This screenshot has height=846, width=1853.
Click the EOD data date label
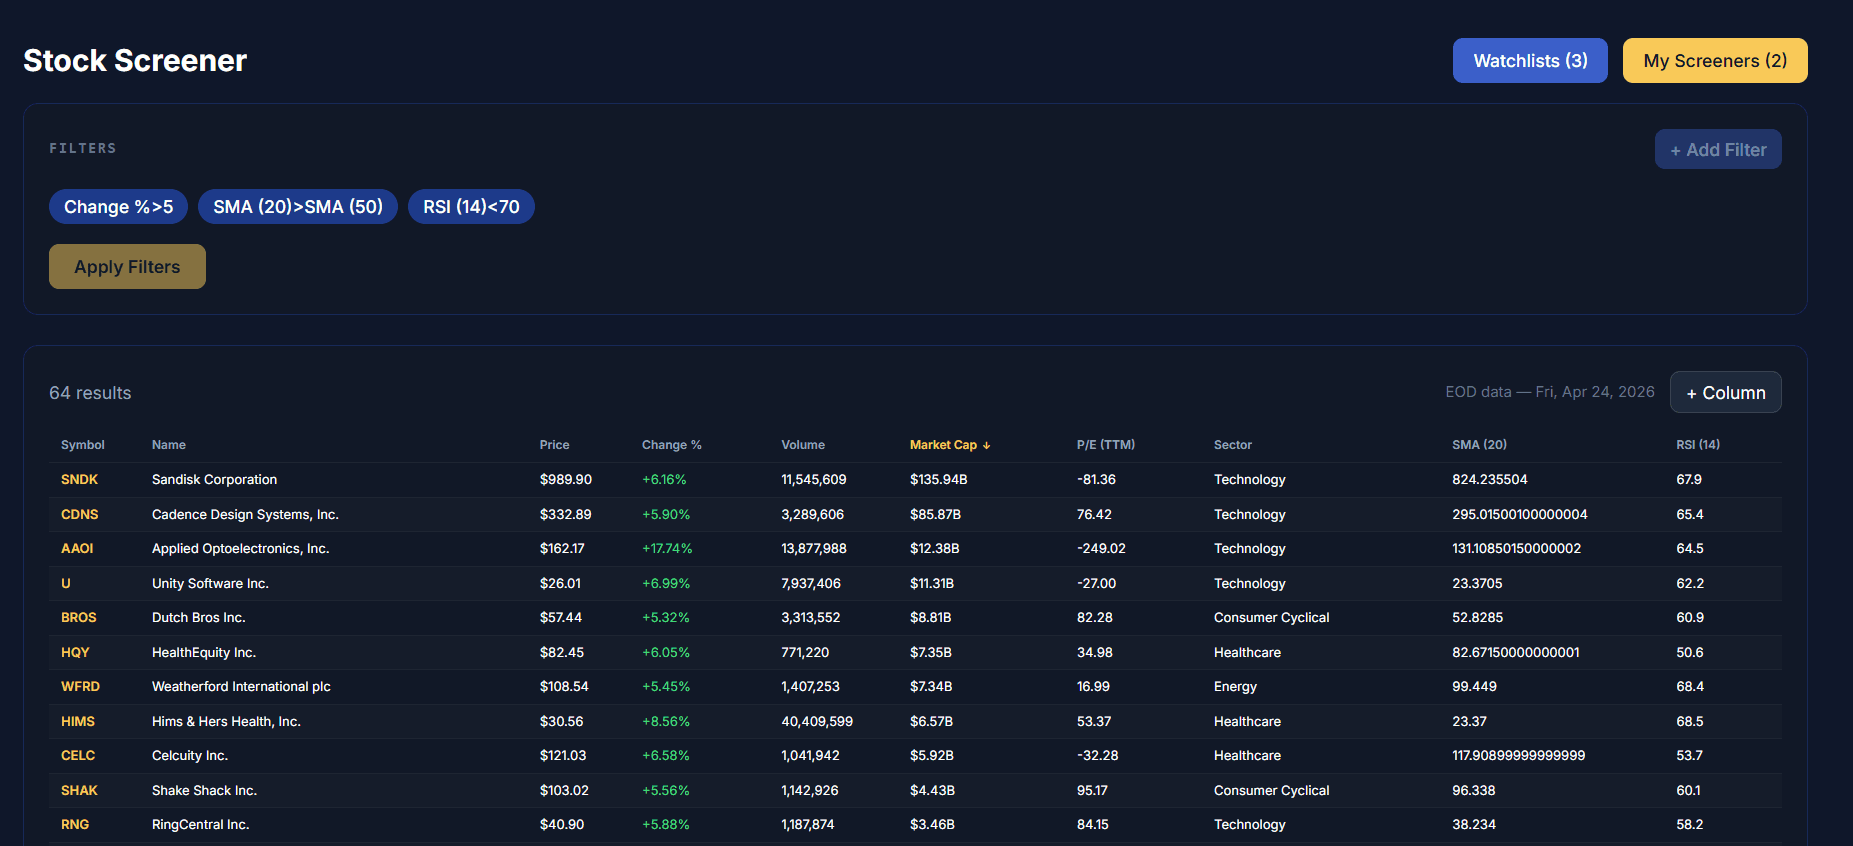[x=1550, y=392]
